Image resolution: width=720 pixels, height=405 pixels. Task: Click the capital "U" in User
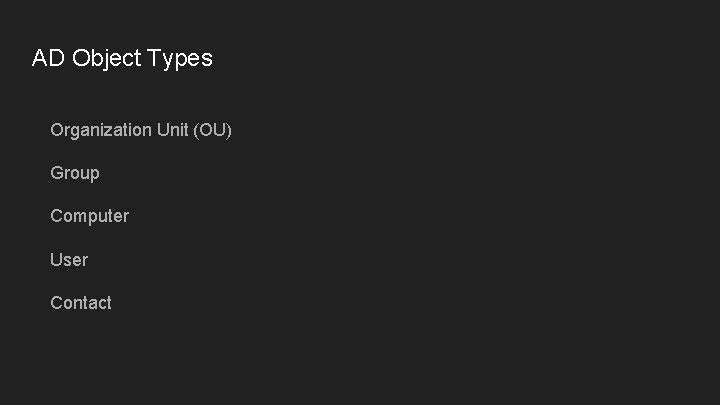(56, 259)
